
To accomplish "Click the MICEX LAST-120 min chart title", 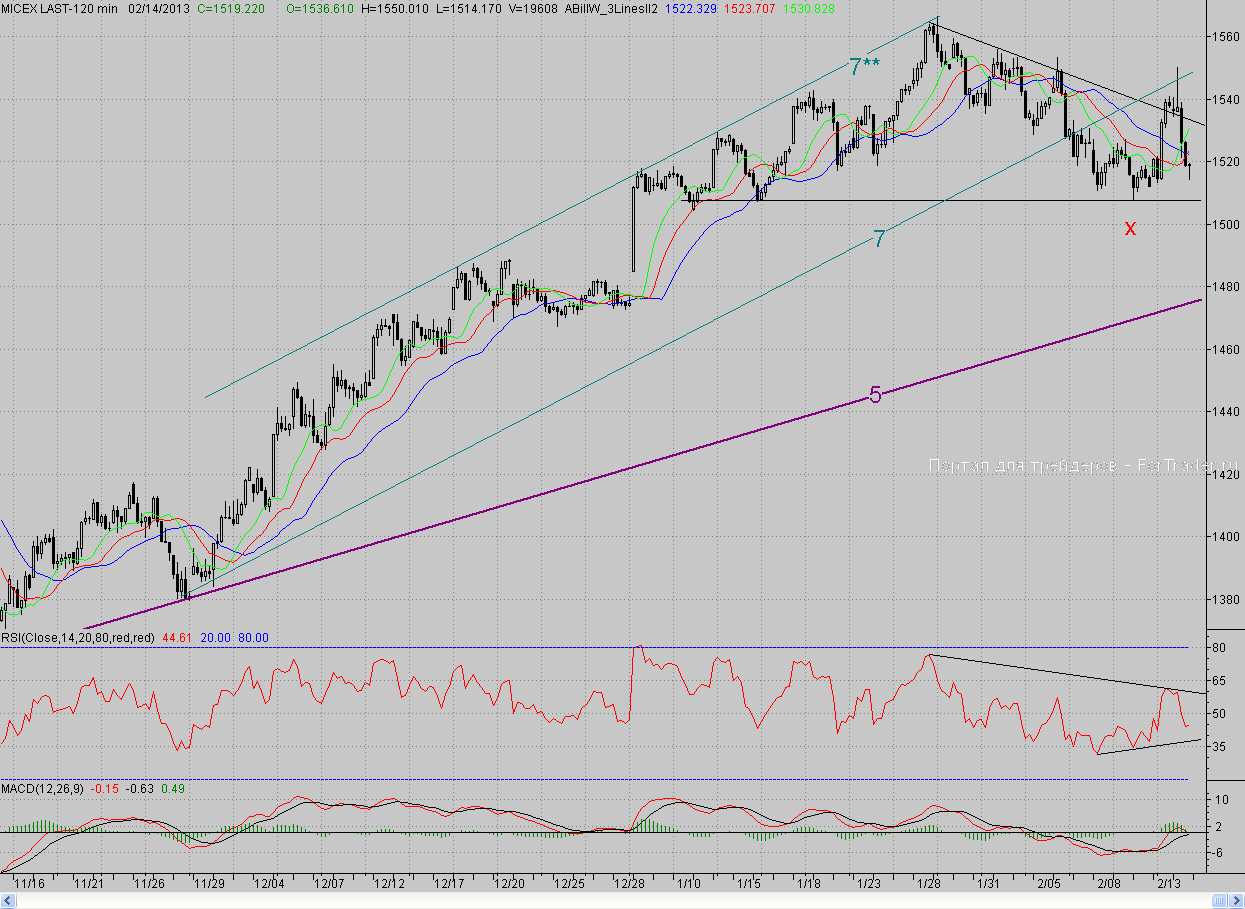I will pyautogui.click(x=60, y=8).
